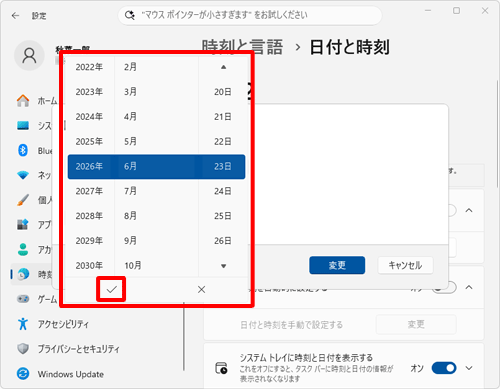Choose 8月 in the month list
500x389 pixels.
point(130,216)
